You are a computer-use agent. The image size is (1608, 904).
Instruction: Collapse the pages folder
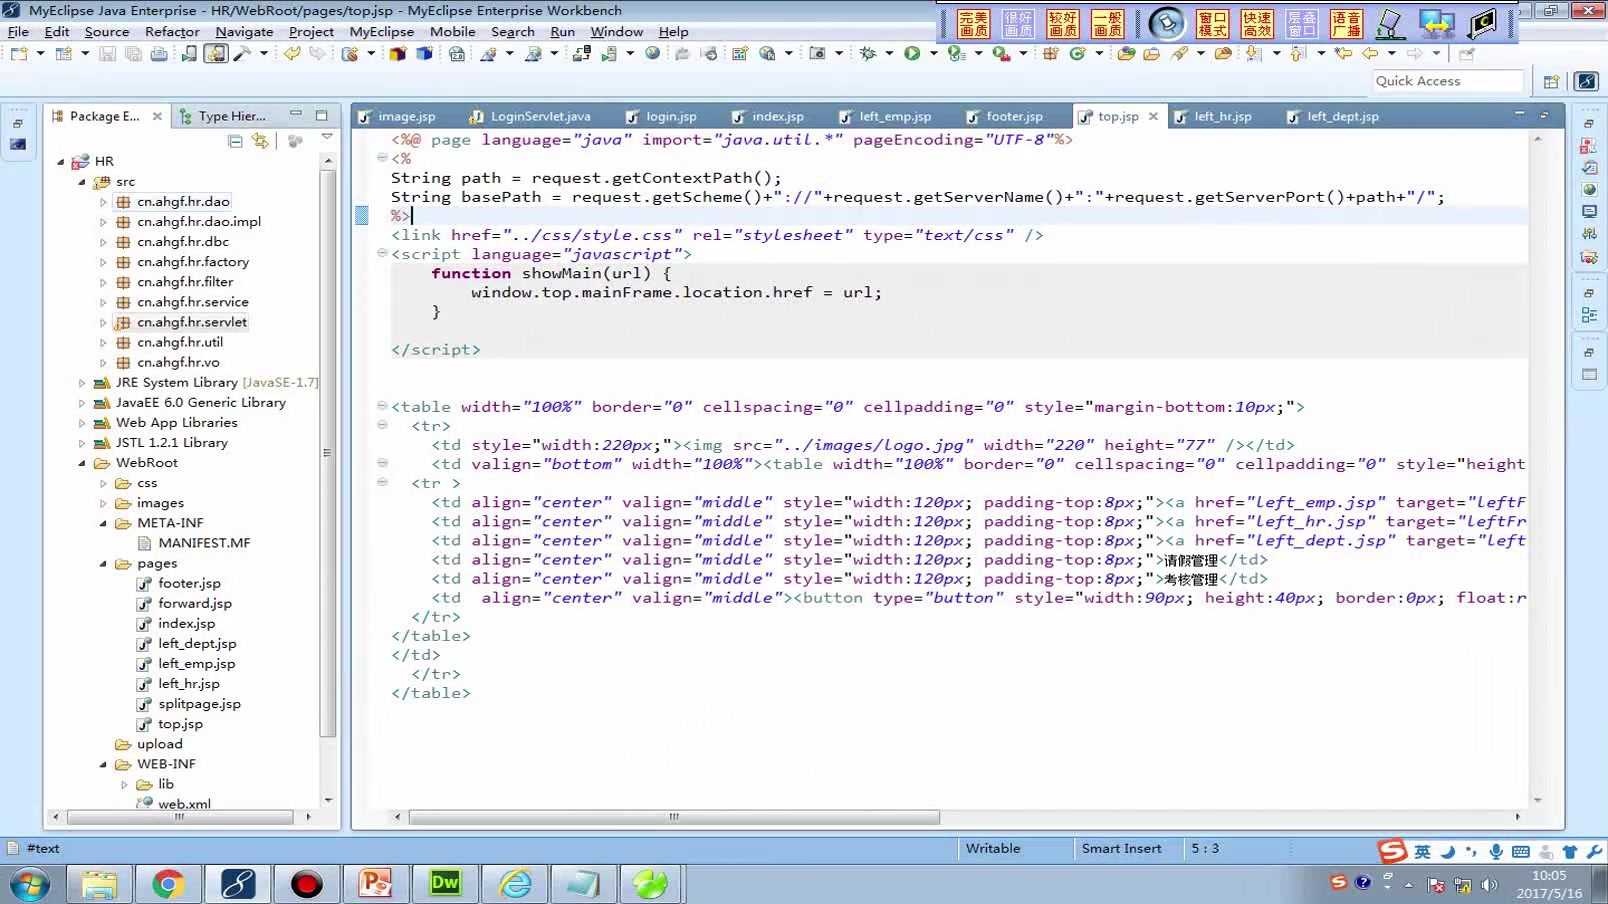(x=103, y=564)
